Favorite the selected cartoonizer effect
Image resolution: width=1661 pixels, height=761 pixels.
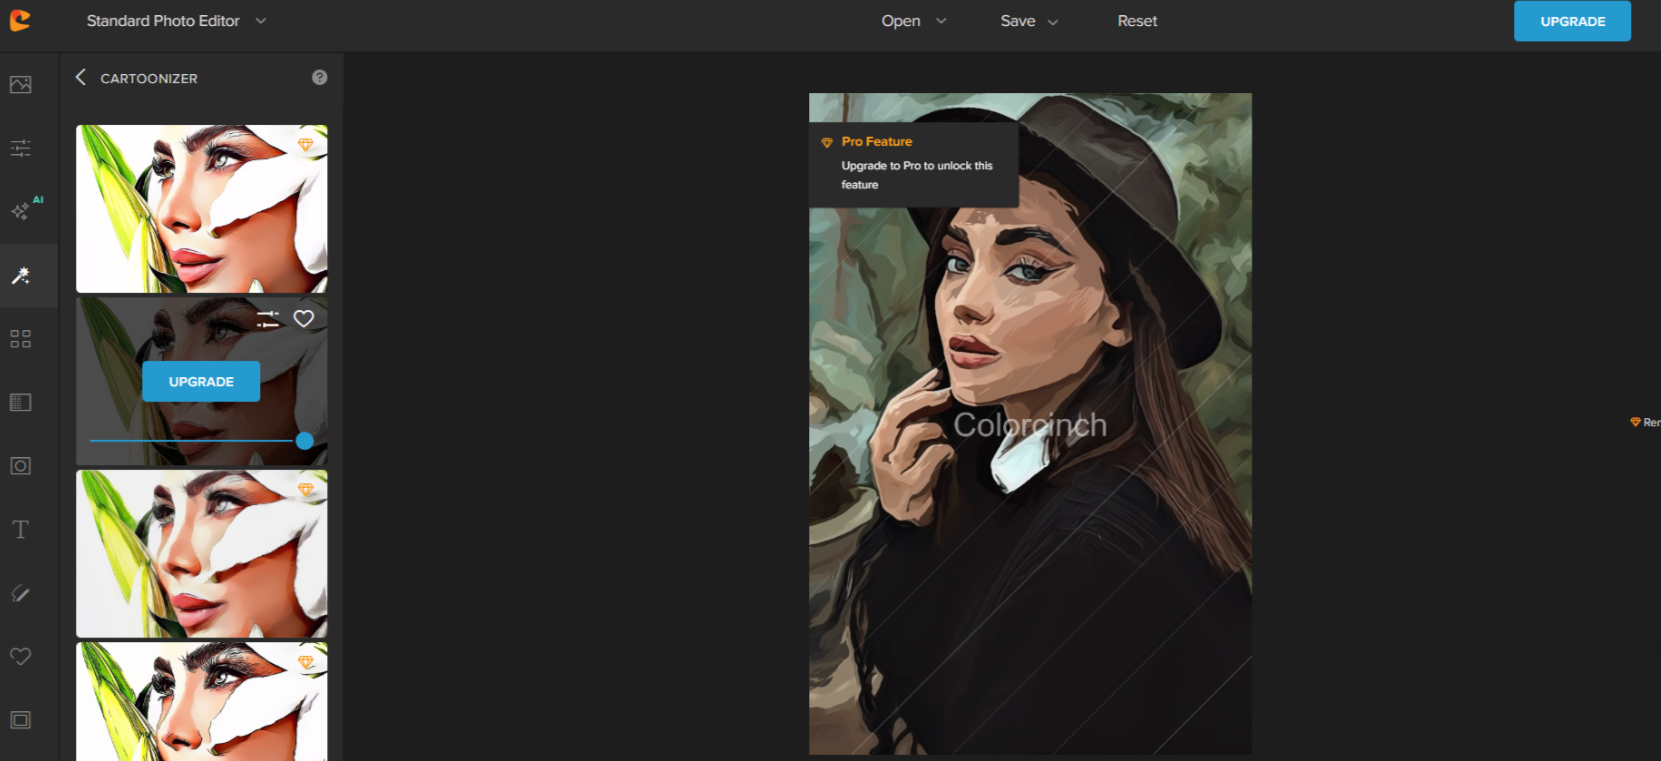[304, 319]
